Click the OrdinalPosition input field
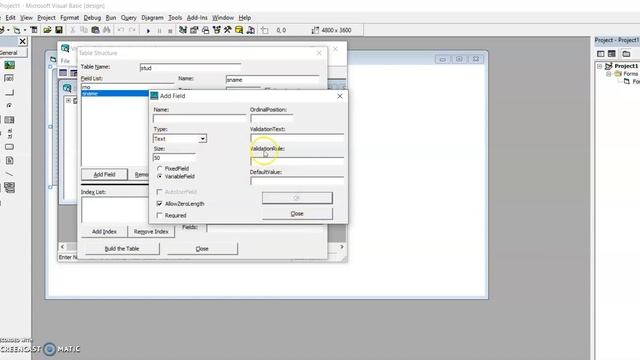 pos(271,118)
